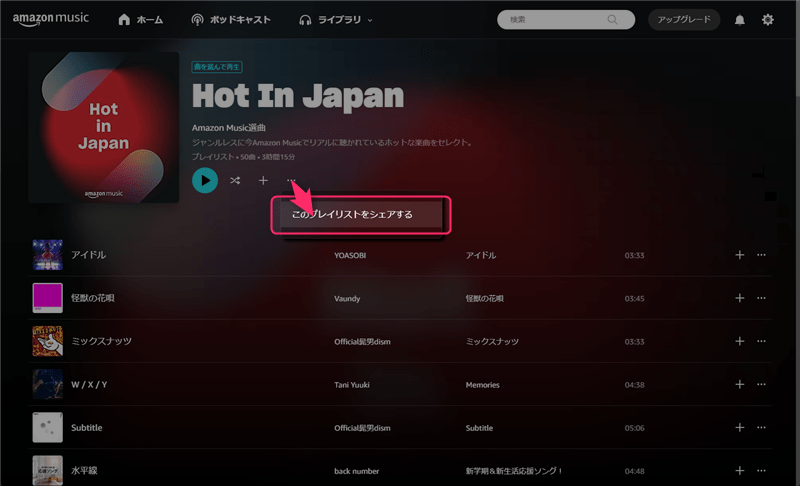The width and height of the screenshot is (800, 486).
Task: Click Subtitle song thumbnail
Action: click(x=47, y=427)
